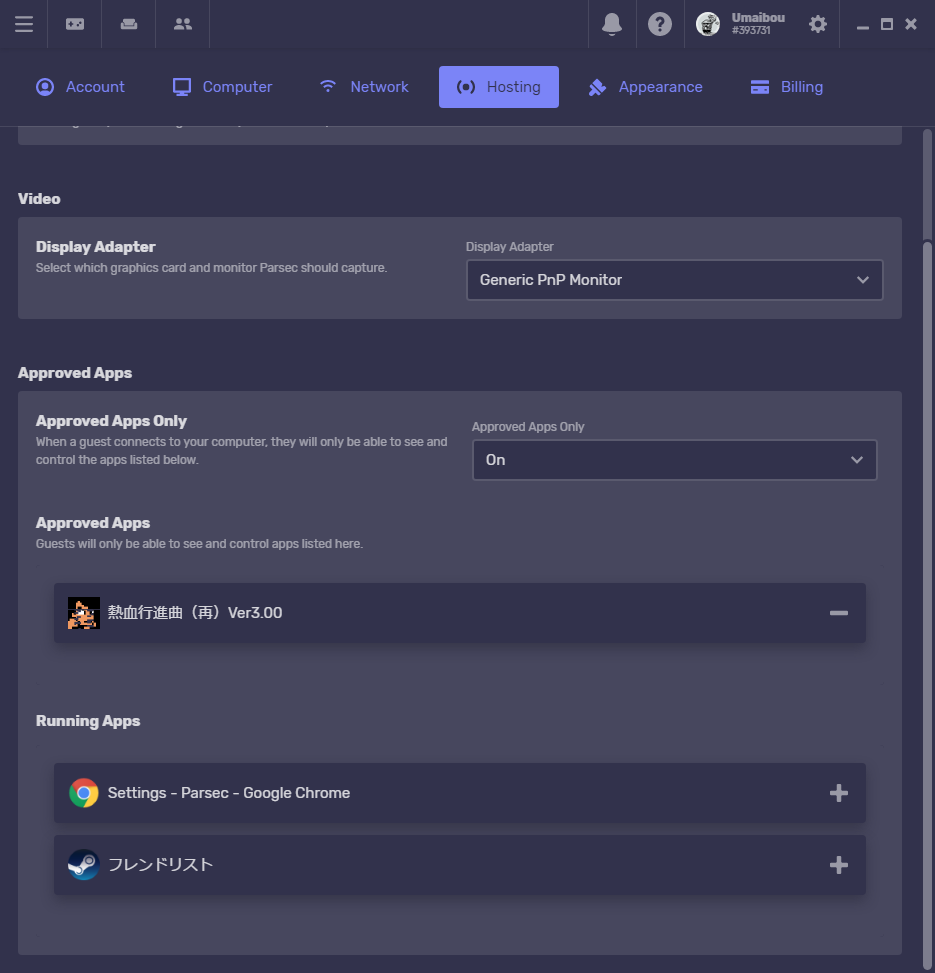This screenshot has height=973, width=935.
Task: Click the Video section heading
Action: pos(39,199)
